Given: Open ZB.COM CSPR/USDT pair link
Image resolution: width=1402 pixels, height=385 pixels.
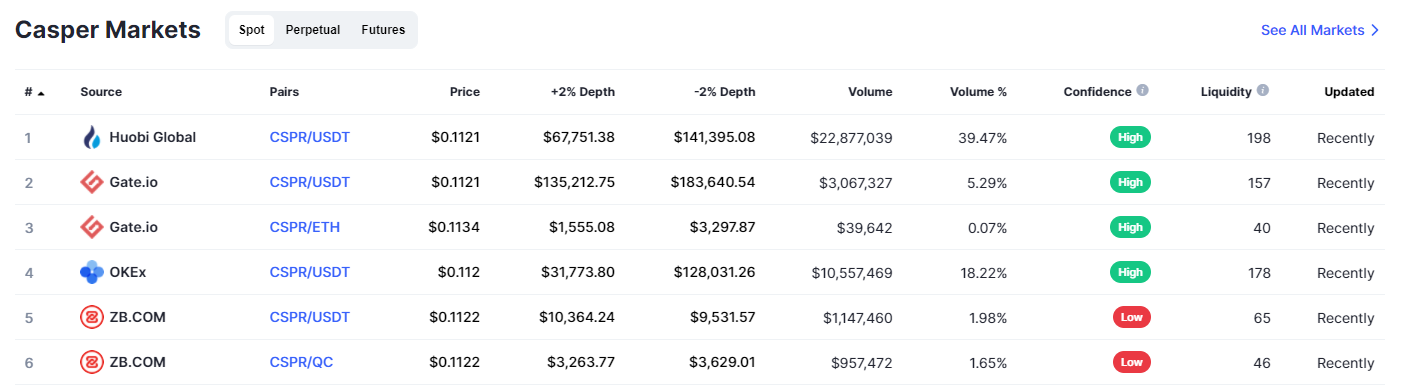Looking at the screenshot, I should 310,317.
